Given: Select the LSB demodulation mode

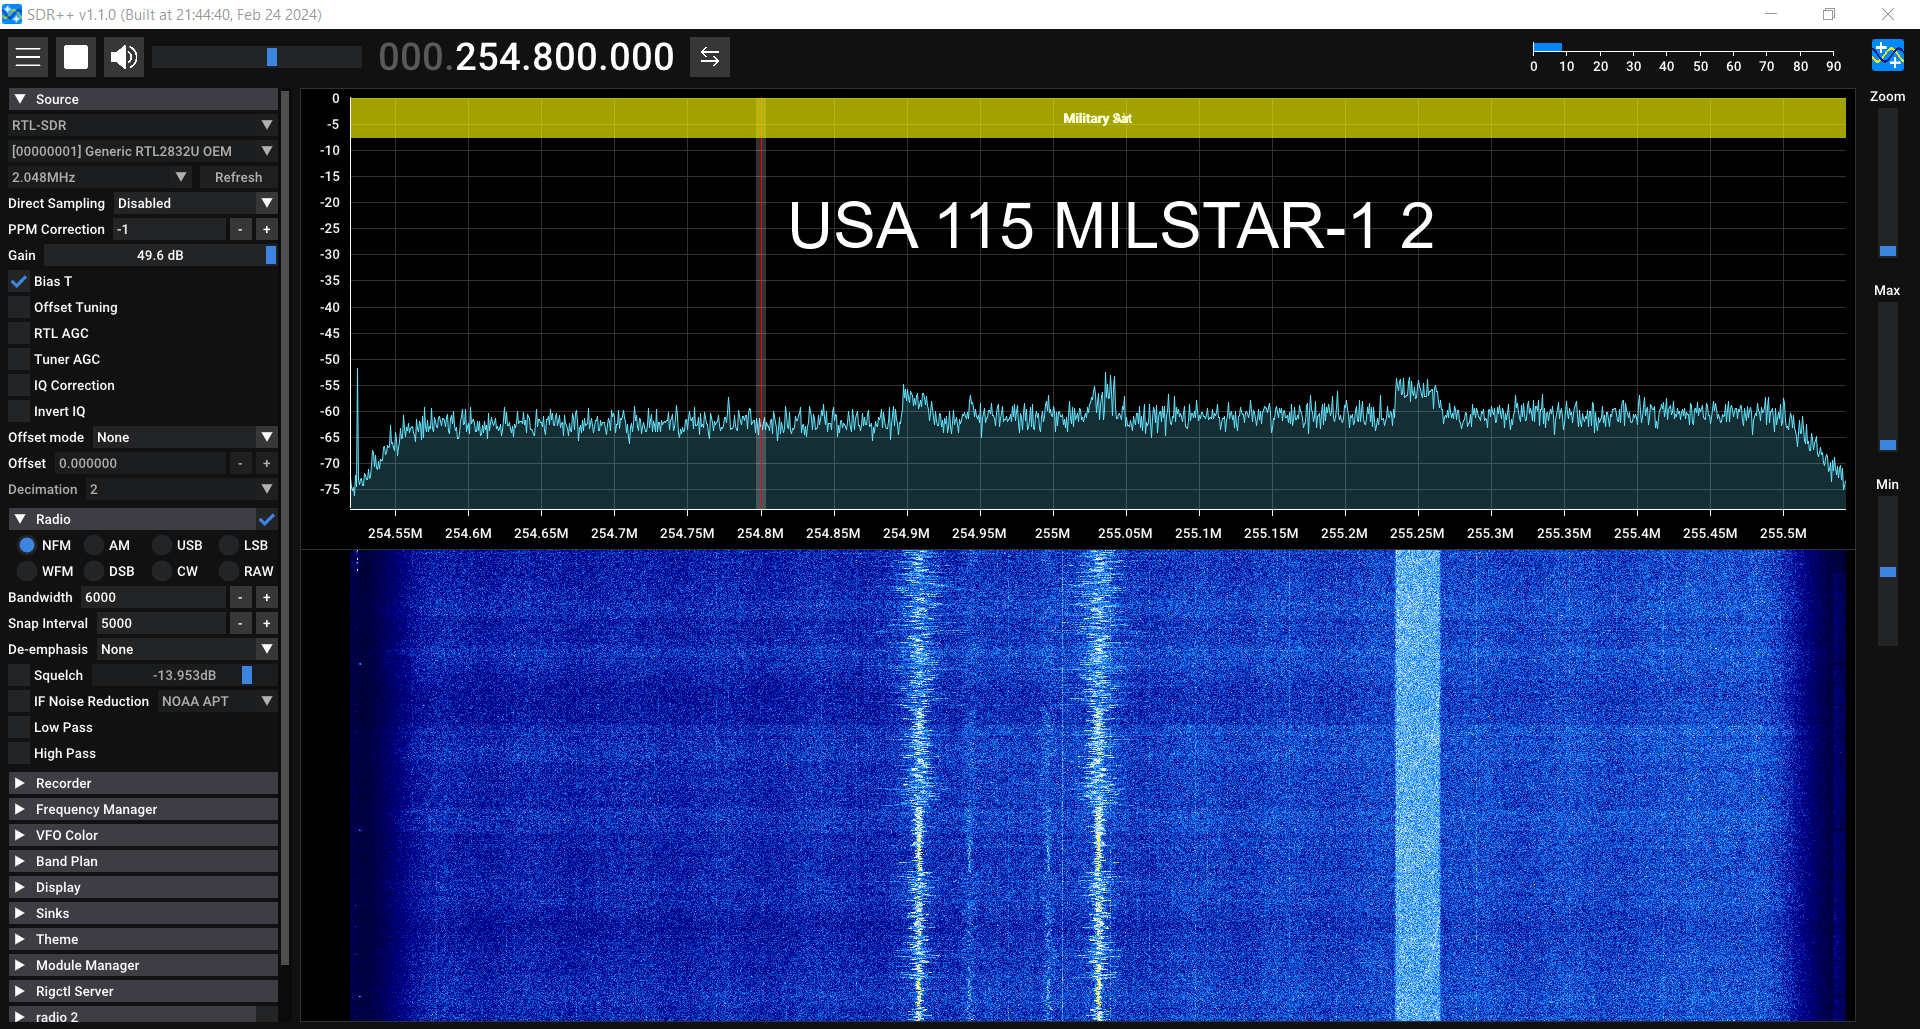Looking at the screenshot, I should [229, 545].
